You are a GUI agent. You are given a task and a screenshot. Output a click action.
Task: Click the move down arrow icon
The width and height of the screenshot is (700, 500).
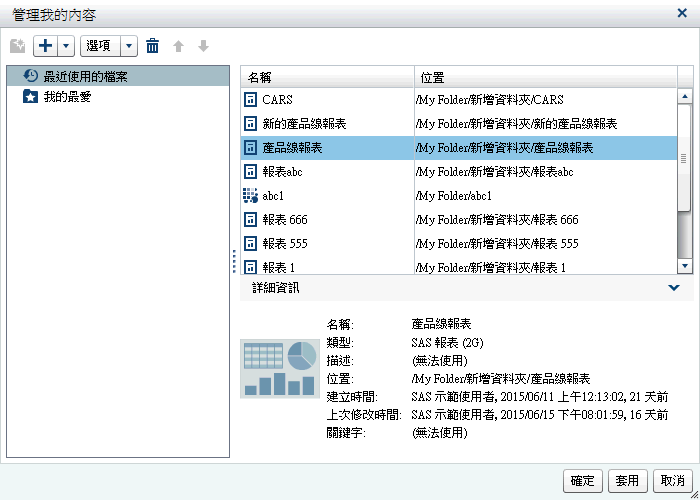click(203, 46)
